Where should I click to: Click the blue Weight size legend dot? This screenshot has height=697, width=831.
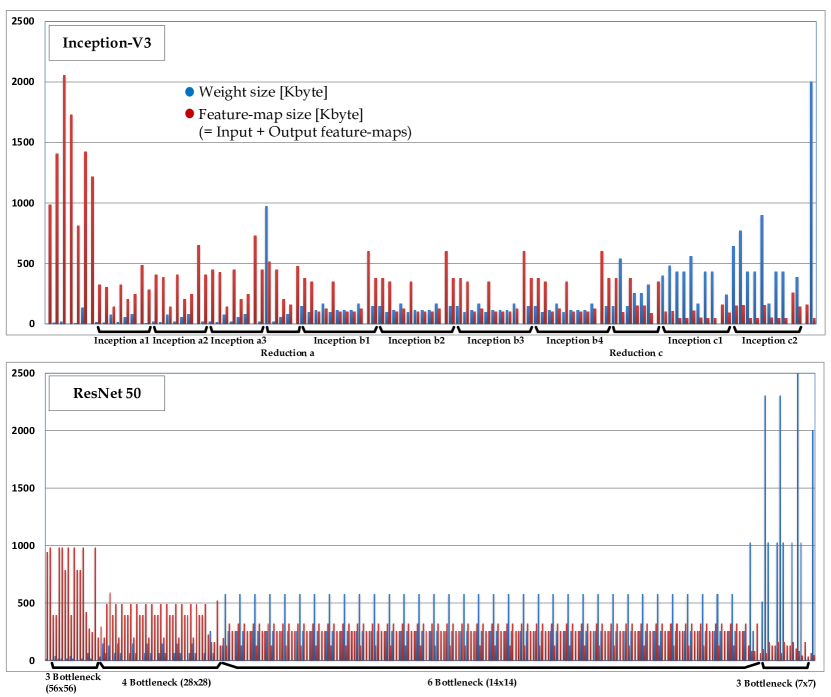click(189, 92)
